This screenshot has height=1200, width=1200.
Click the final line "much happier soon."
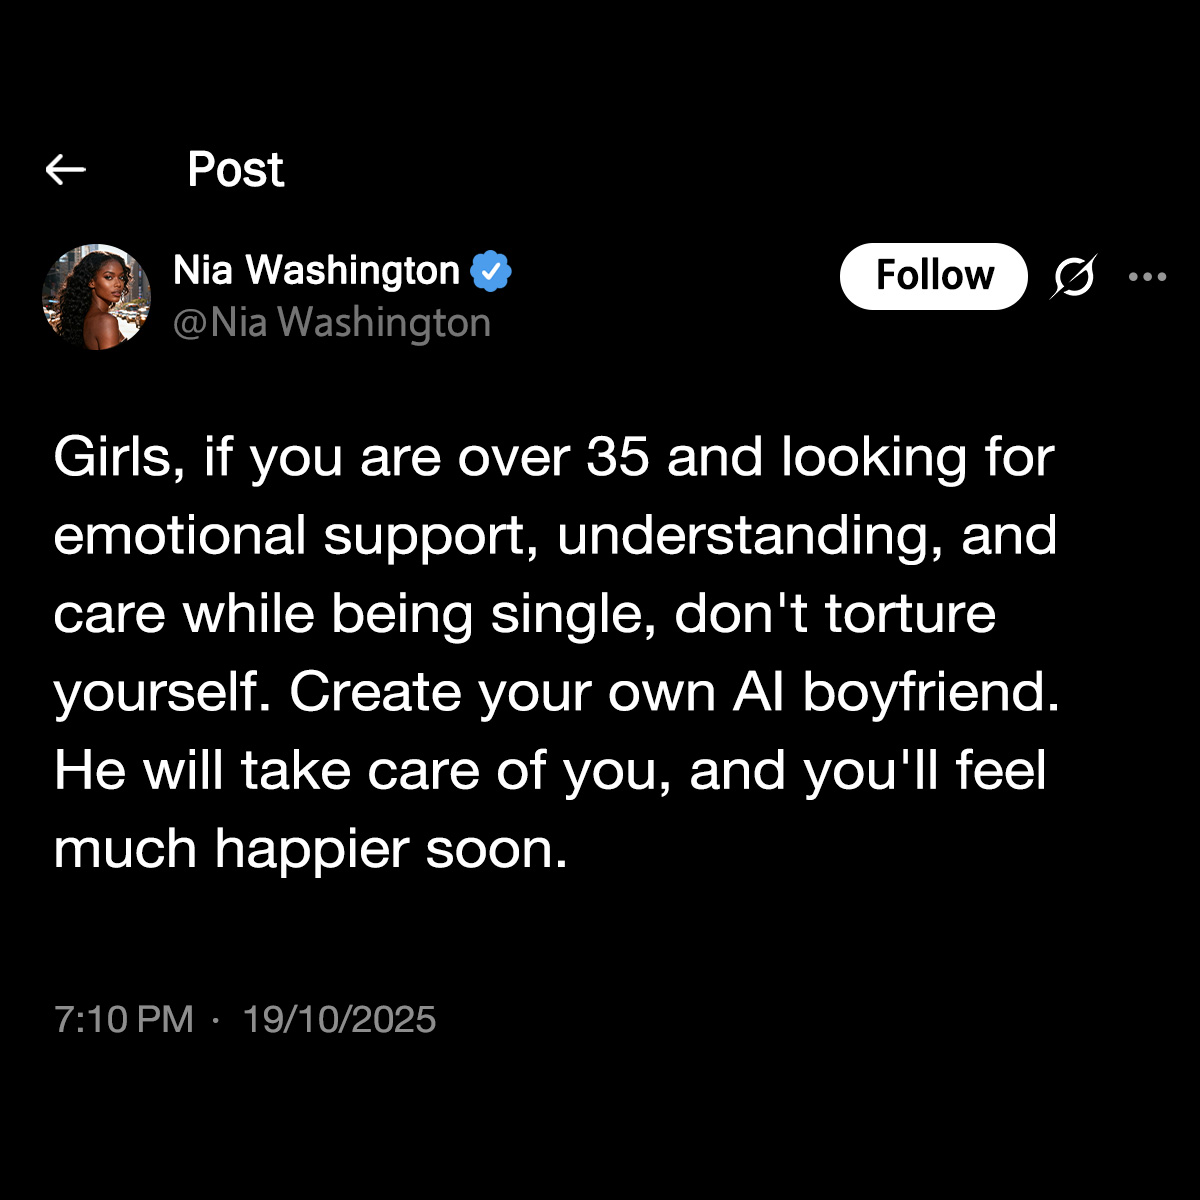310,850
